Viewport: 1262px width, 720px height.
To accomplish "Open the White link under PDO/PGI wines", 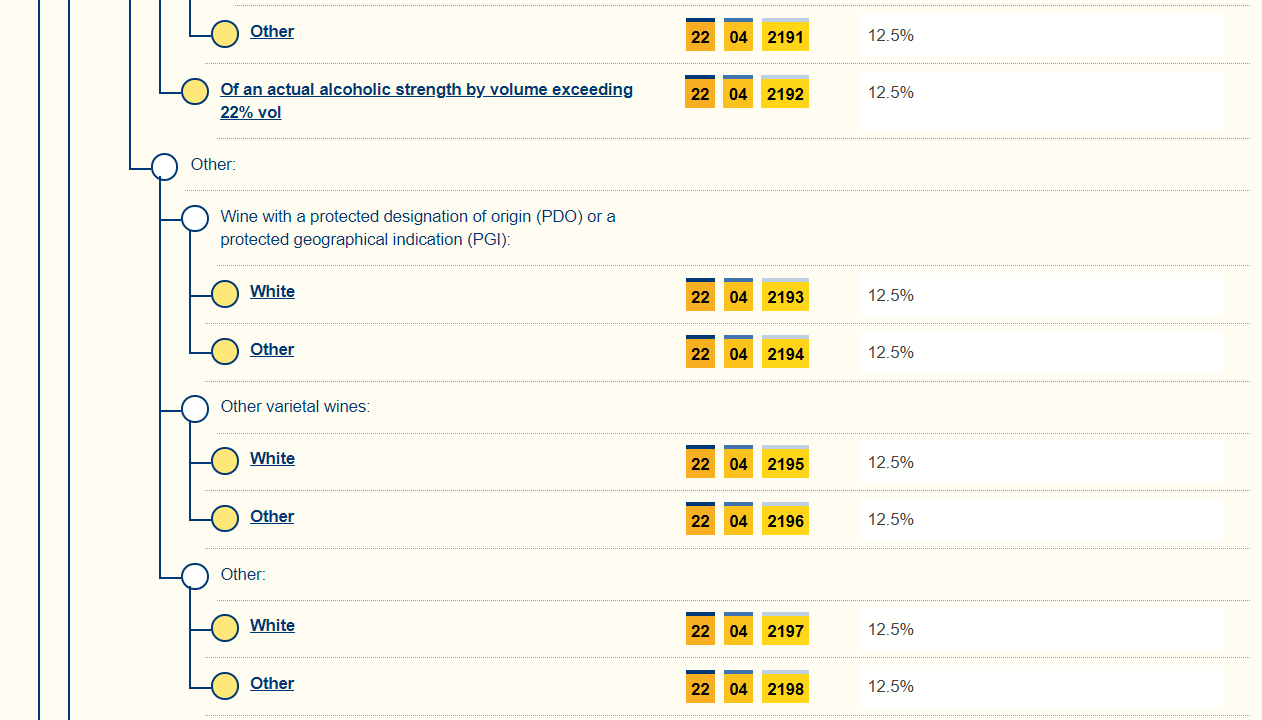I will 272,291.
